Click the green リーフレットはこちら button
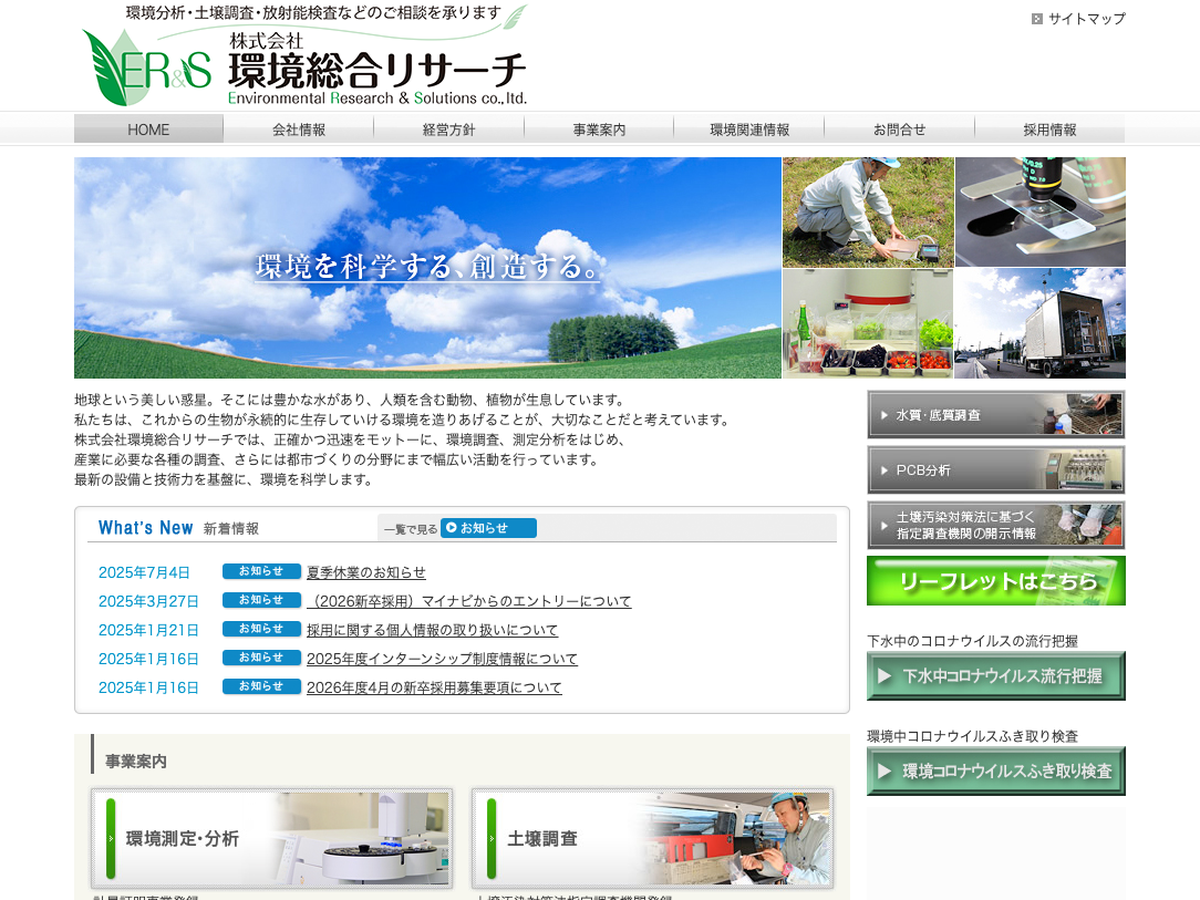 [x=995, y=581]
